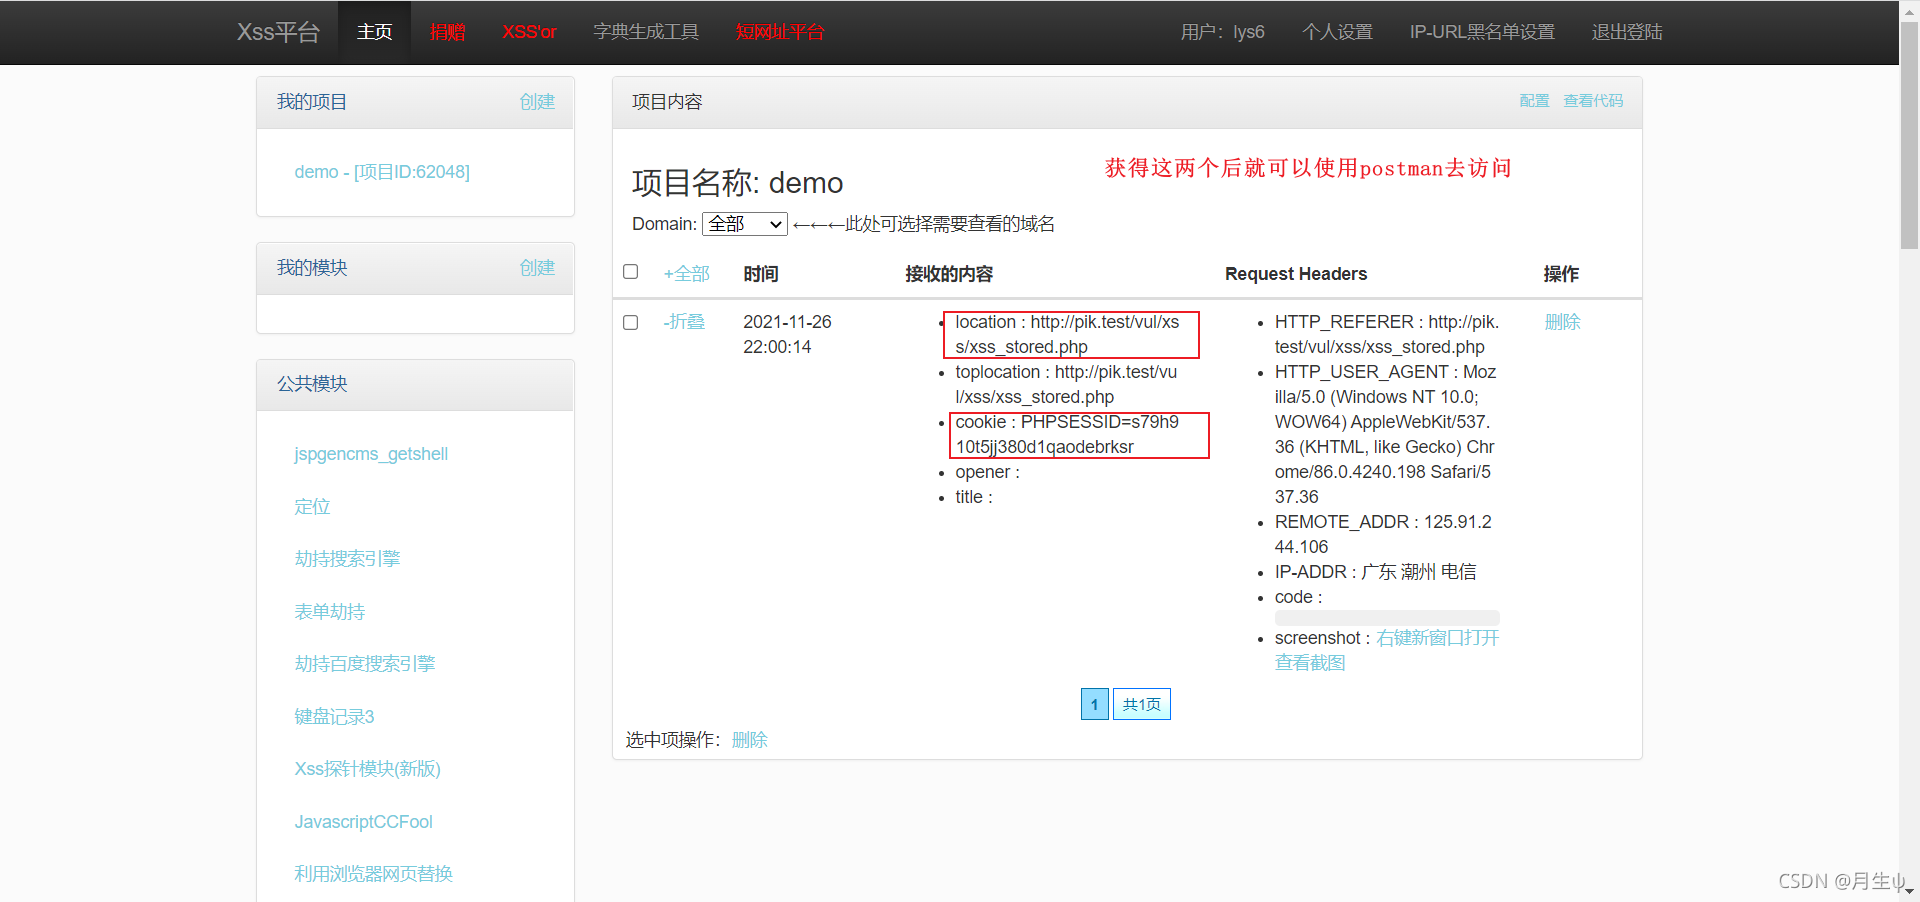Click 创建 in 我的项目 panel
This screenshot has height=902, width=1920.
pyautogui.click(x=537, y=102)
